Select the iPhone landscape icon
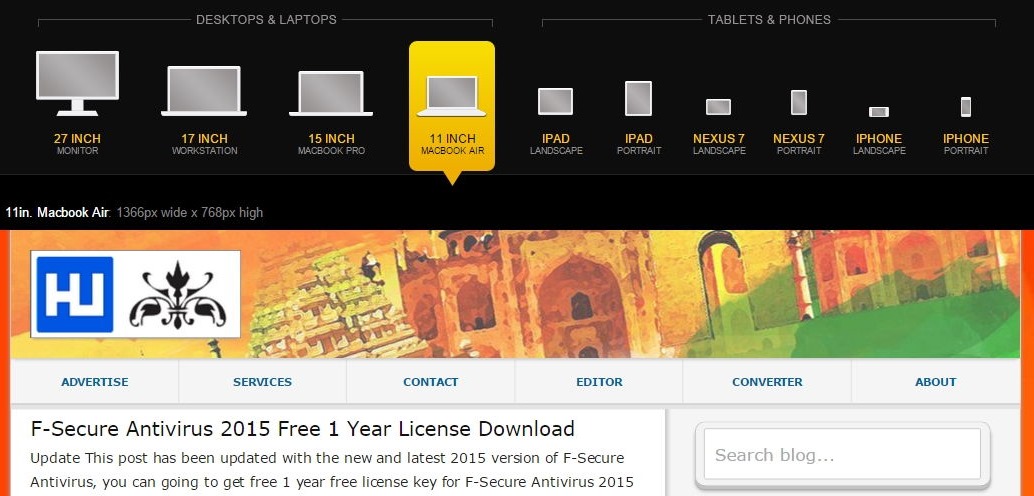Viewport: 1034px width, 496px height. click(878, 111)
